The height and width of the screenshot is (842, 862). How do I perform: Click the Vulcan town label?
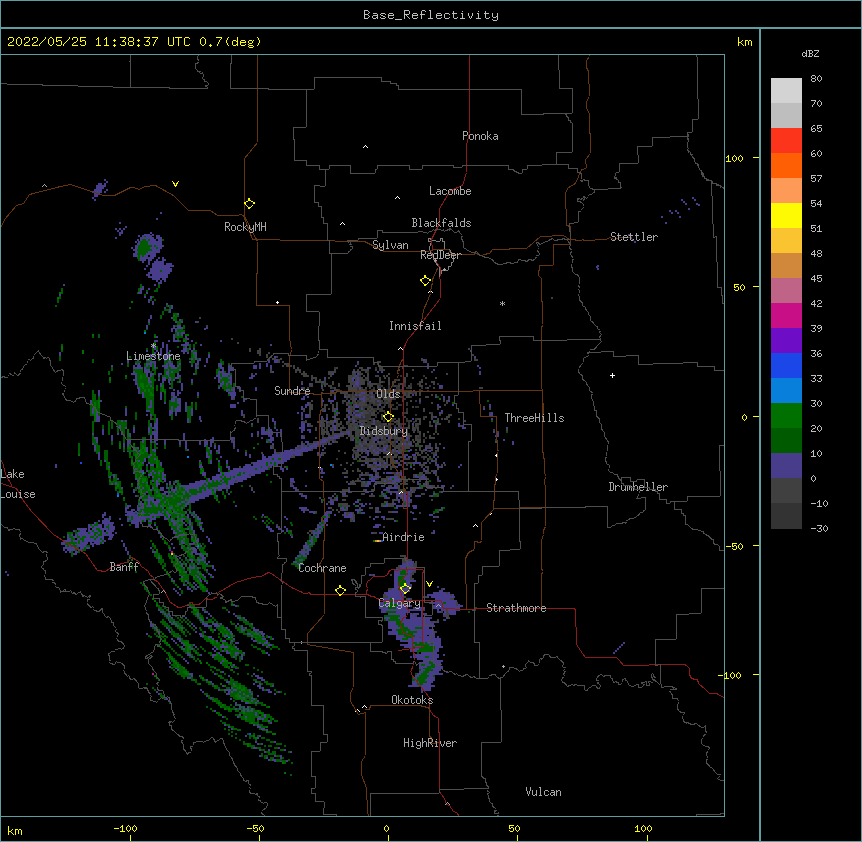click(x=543, y=792)
